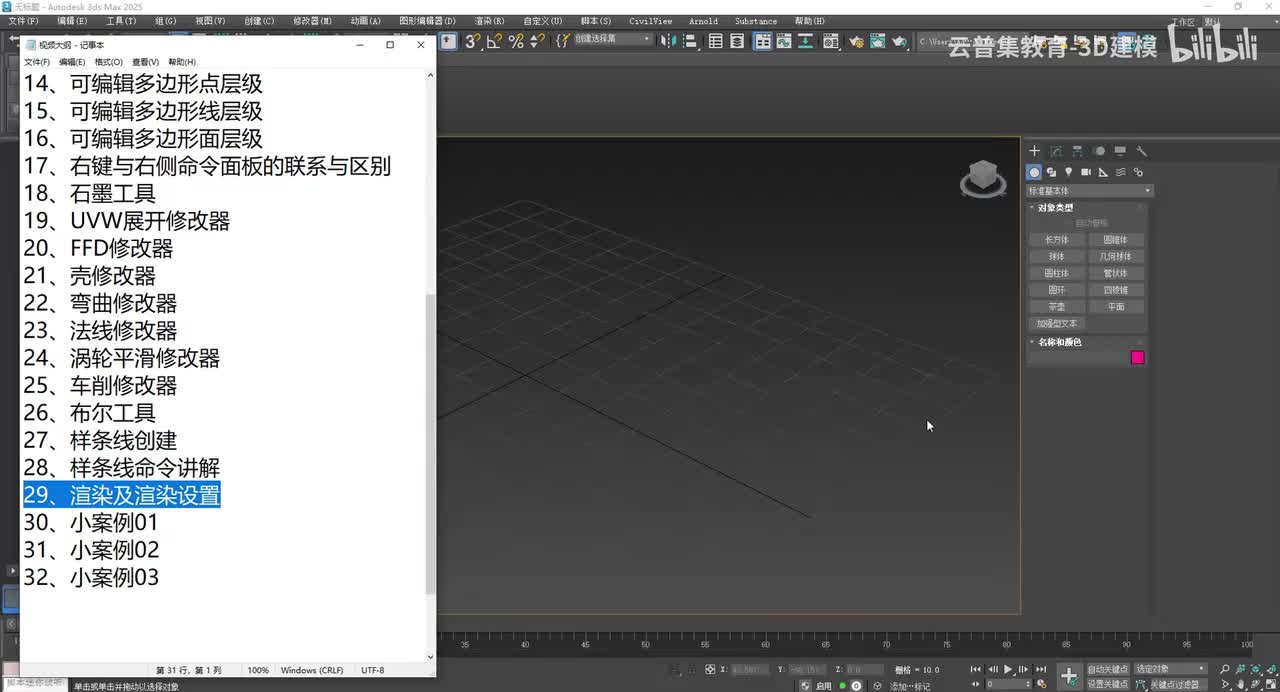Viewport: 1280px width, 692px height.
Task: Create a 圆锥体 cone primitive
Action: (1116, 240)
